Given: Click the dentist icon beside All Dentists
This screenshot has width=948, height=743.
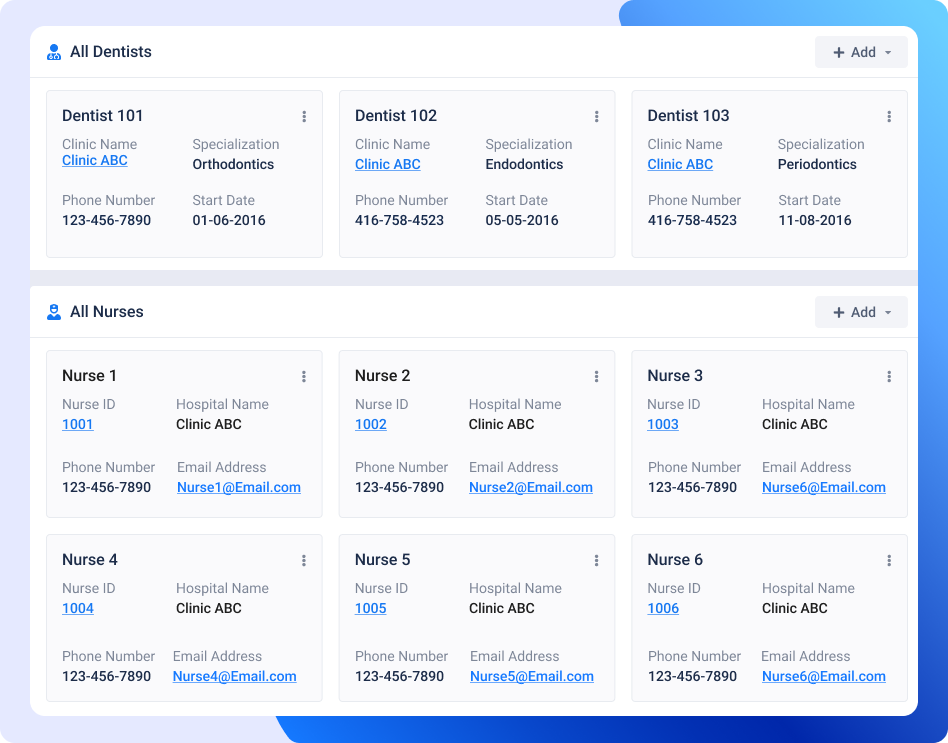Looking at the screenshot, I should 54,52.
